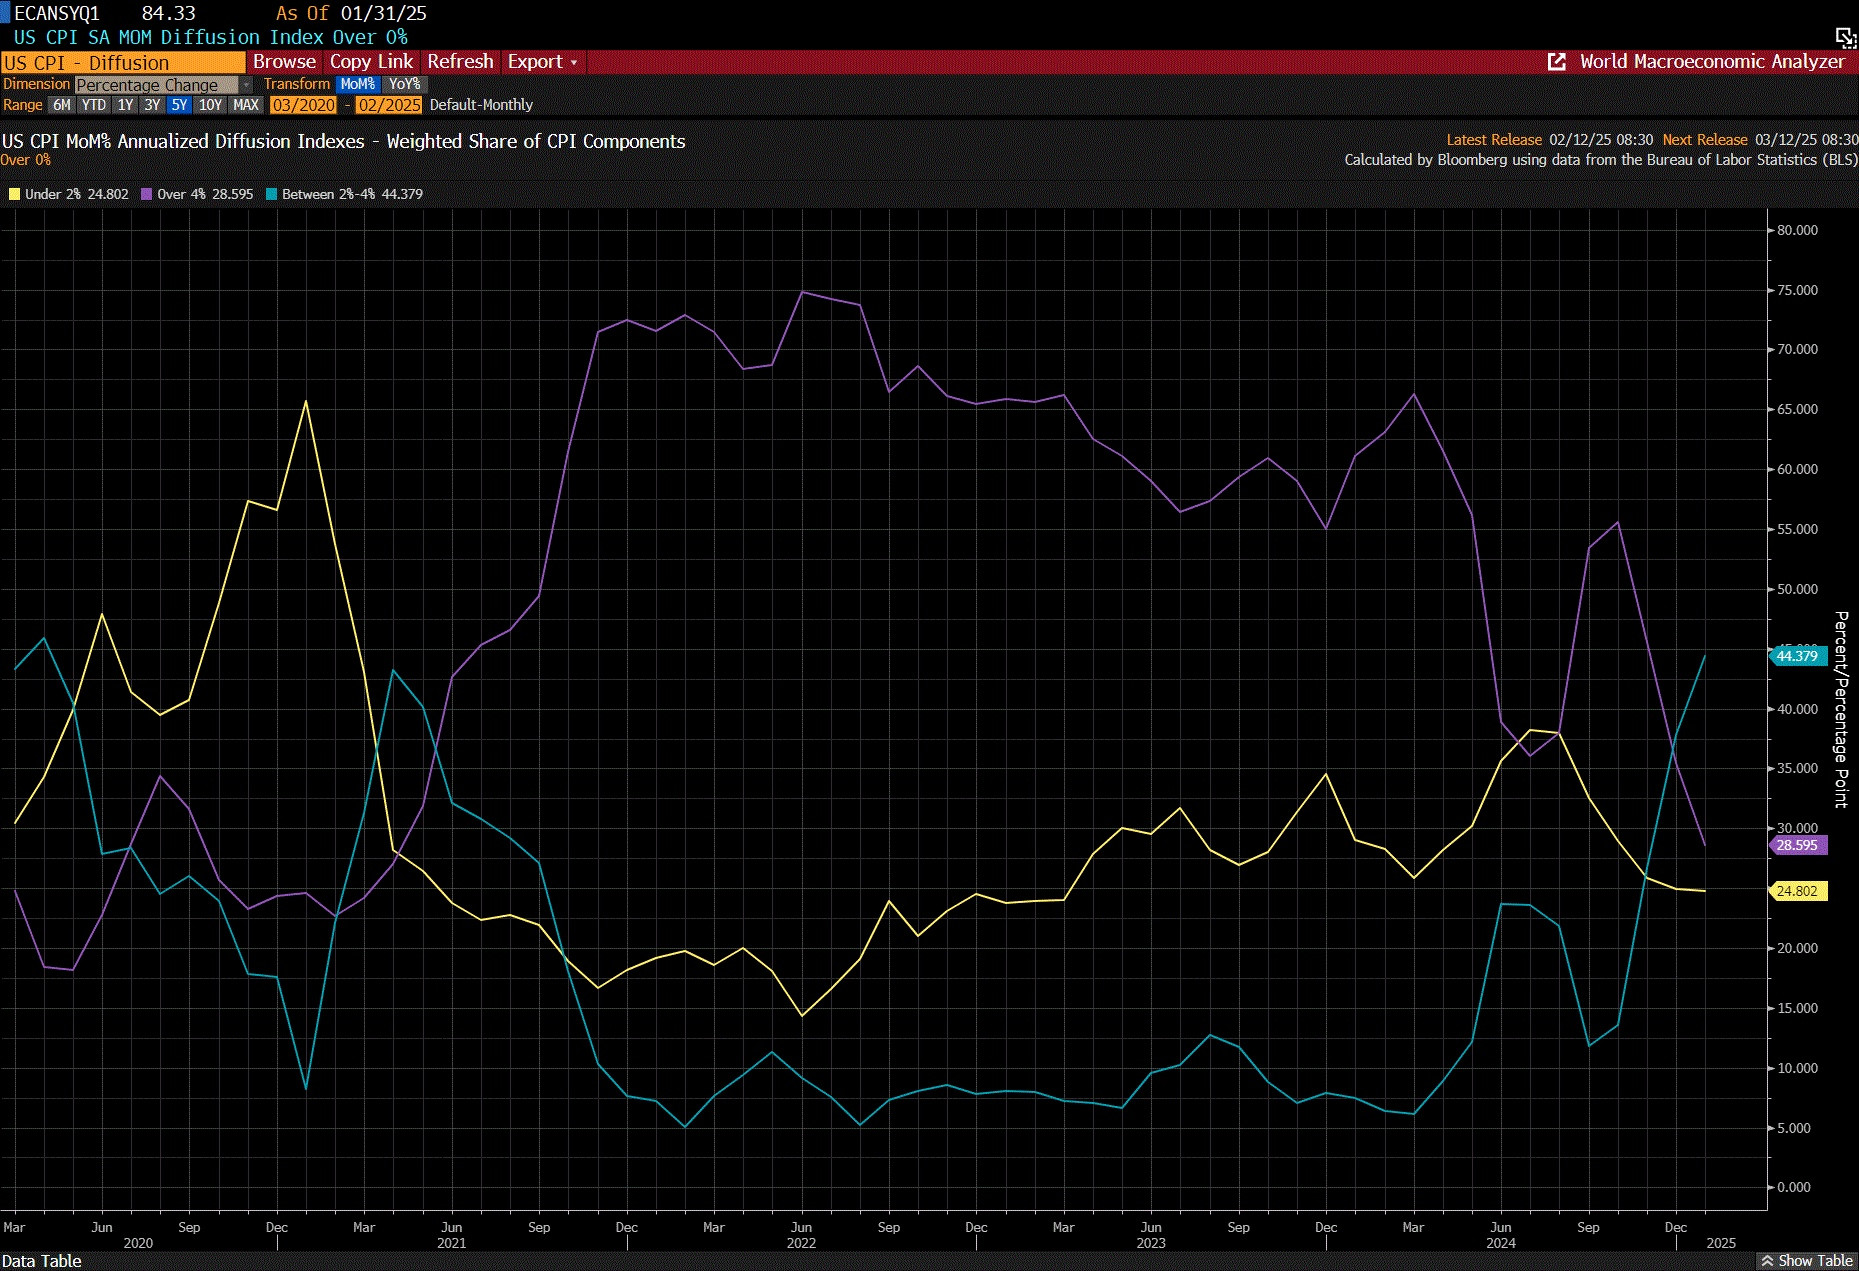Click the Latest Release label
The image size is (1859, 1271).
[1494, 140]
